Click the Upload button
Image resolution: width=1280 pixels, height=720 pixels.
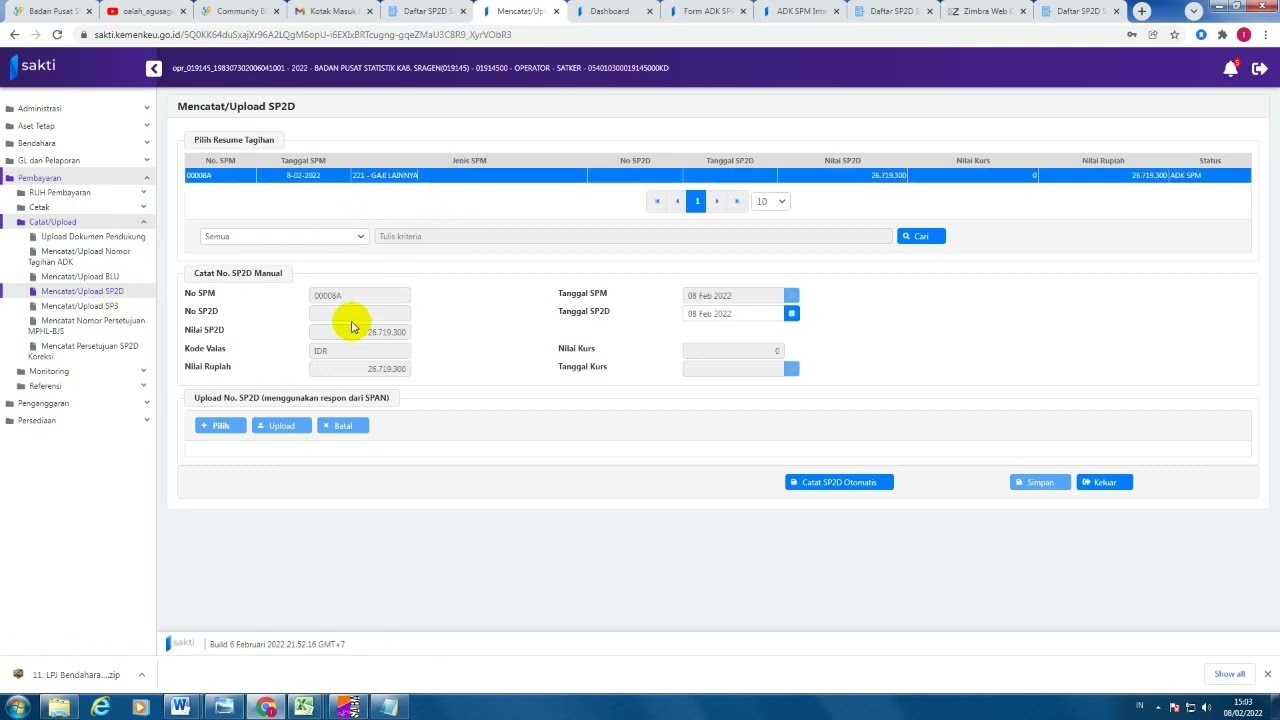point(281,426)
